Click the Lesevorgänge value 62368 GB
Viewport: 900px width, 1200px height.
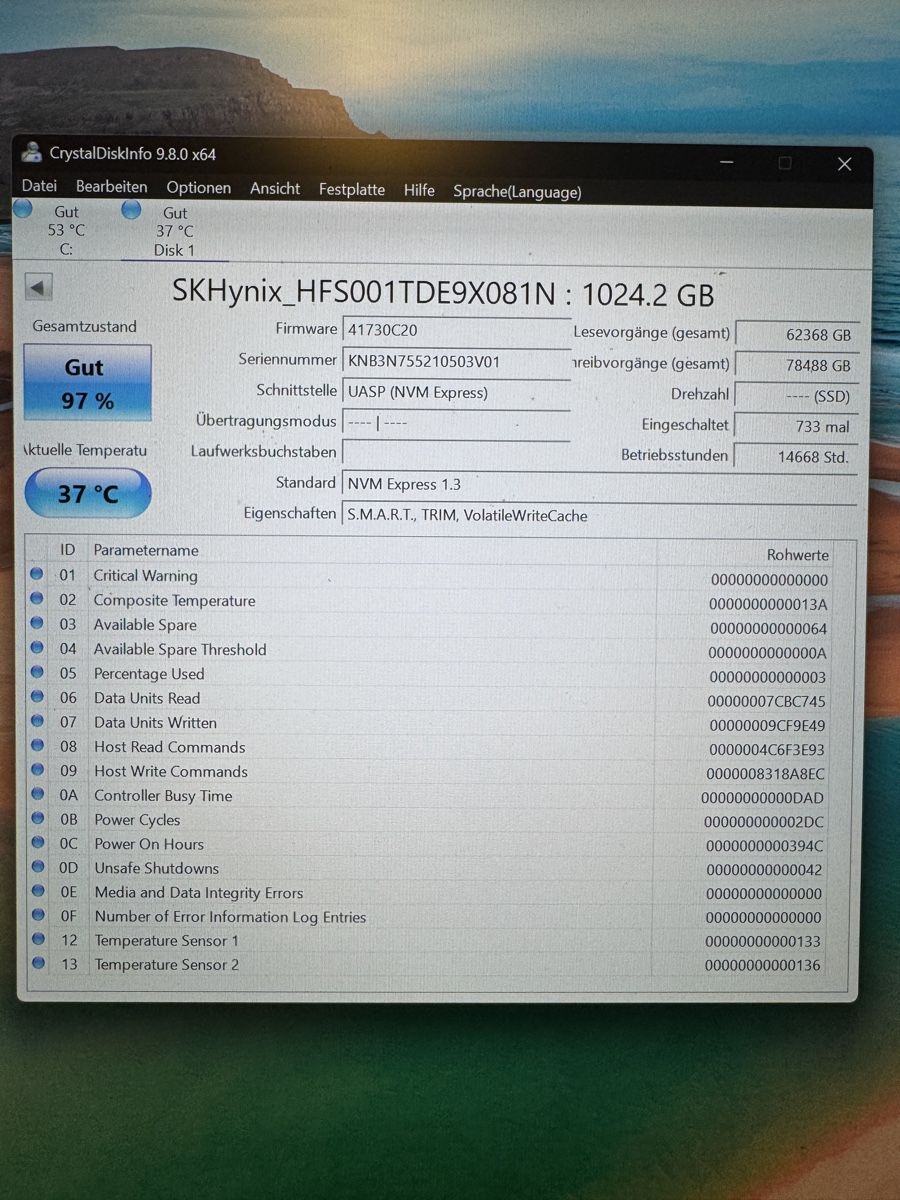pyautogui.click(x=796, y=335)
